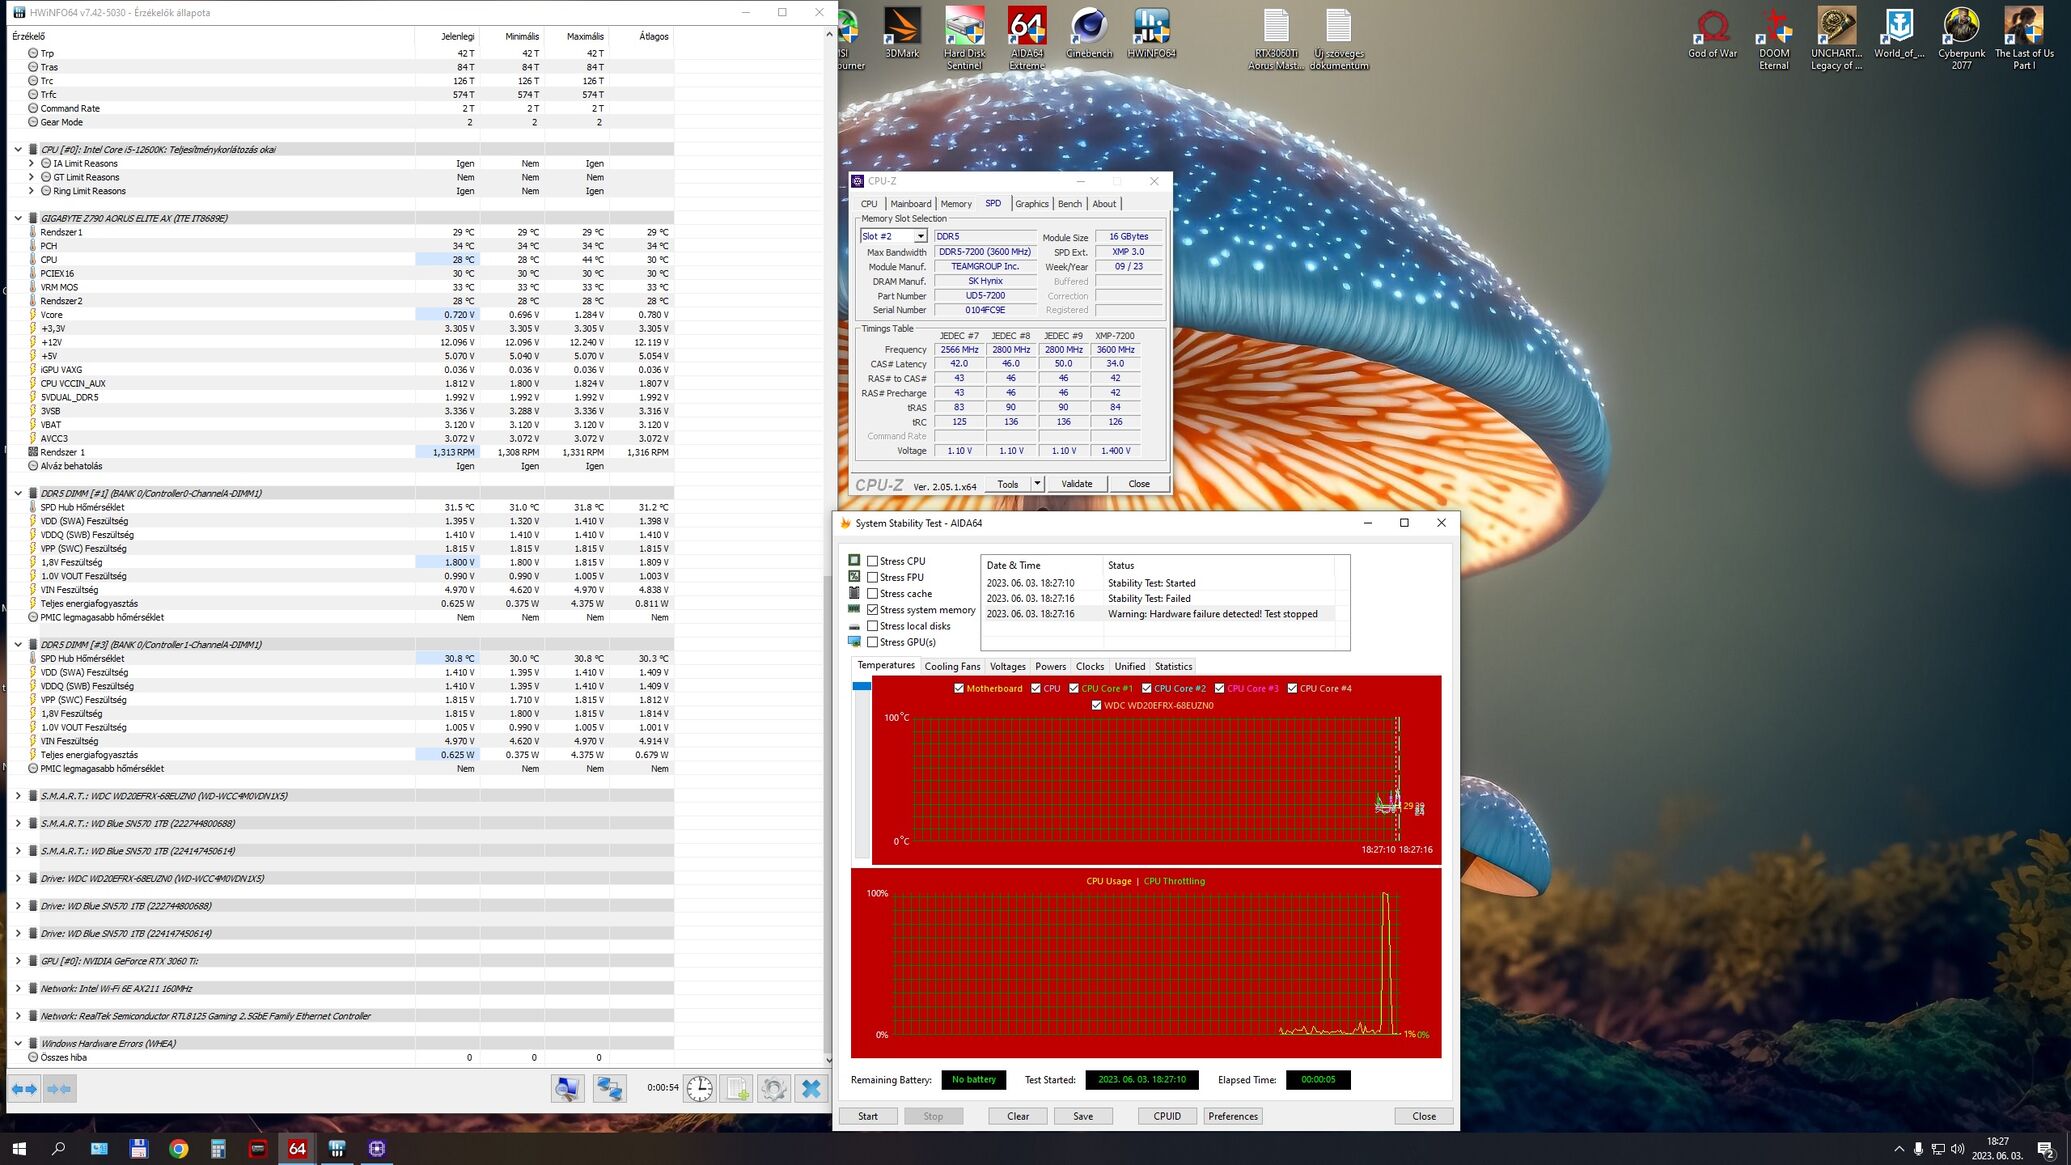The width and height of the screenshot is (2071, 1165).
Task: Expand GT Limit Reasons row
Action: pos(31,177)
